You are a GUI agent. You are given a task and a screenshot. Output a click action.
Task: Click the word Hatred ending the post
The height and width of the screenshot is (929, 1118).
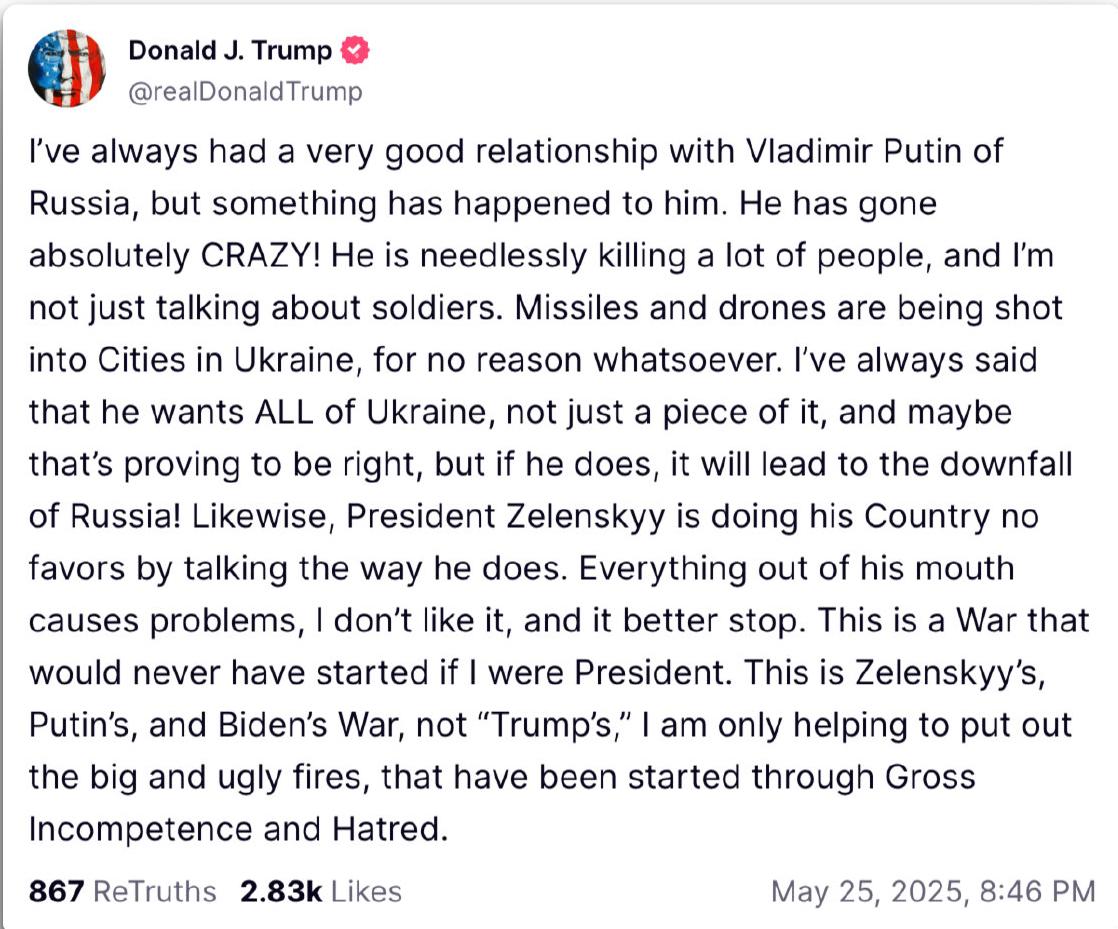point(389,828)
